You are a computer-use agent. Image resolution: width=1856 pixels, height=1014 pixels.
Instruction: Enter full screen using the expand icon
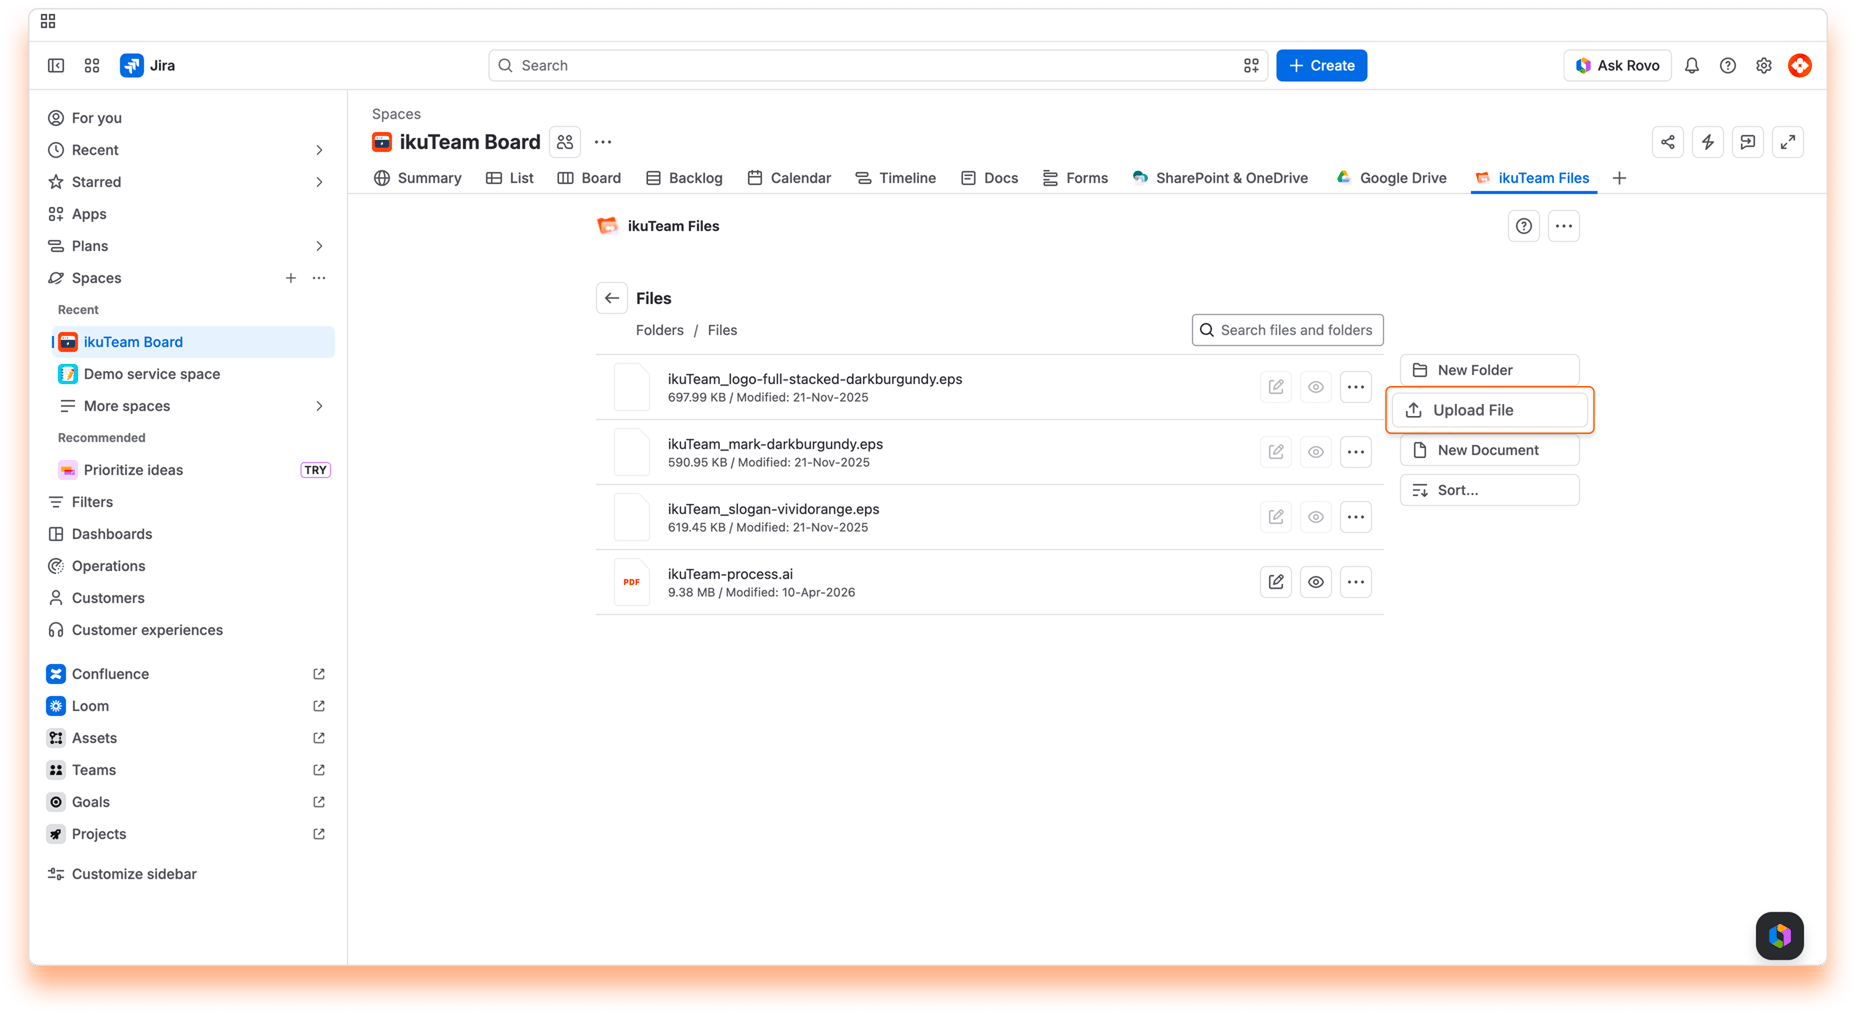click(x=1788, y=142)
